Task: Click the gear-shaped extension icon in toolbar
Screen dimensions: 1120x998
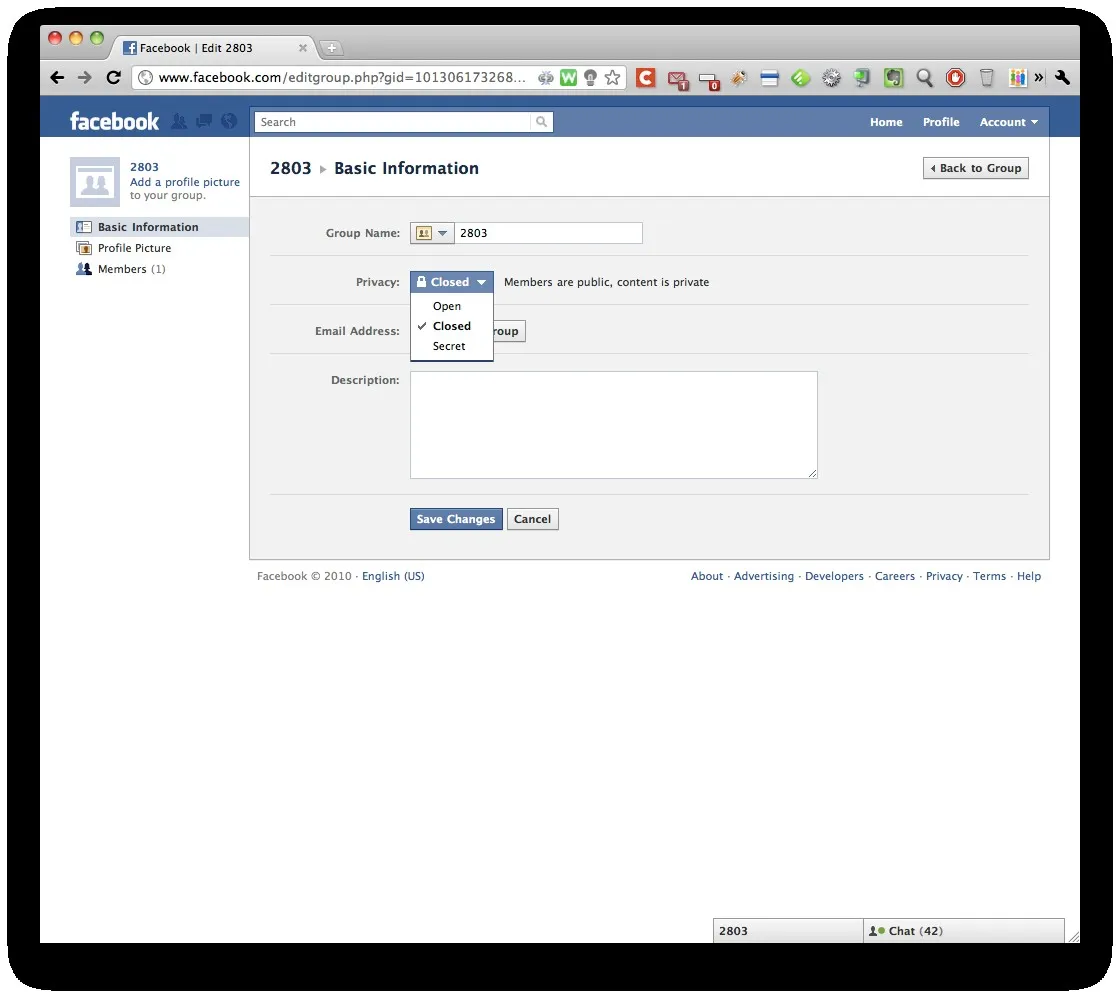Action: point(831,78)
